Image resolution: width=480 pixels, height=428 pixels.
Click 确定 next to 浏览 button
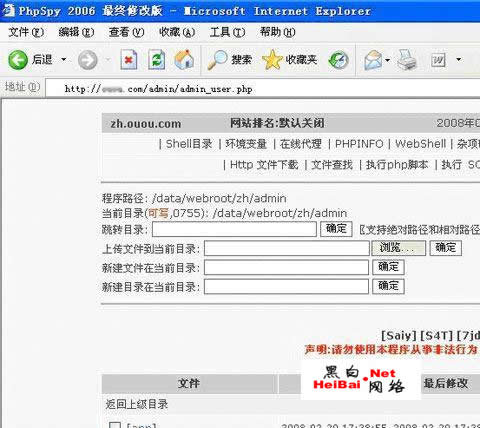pos(446,248)
